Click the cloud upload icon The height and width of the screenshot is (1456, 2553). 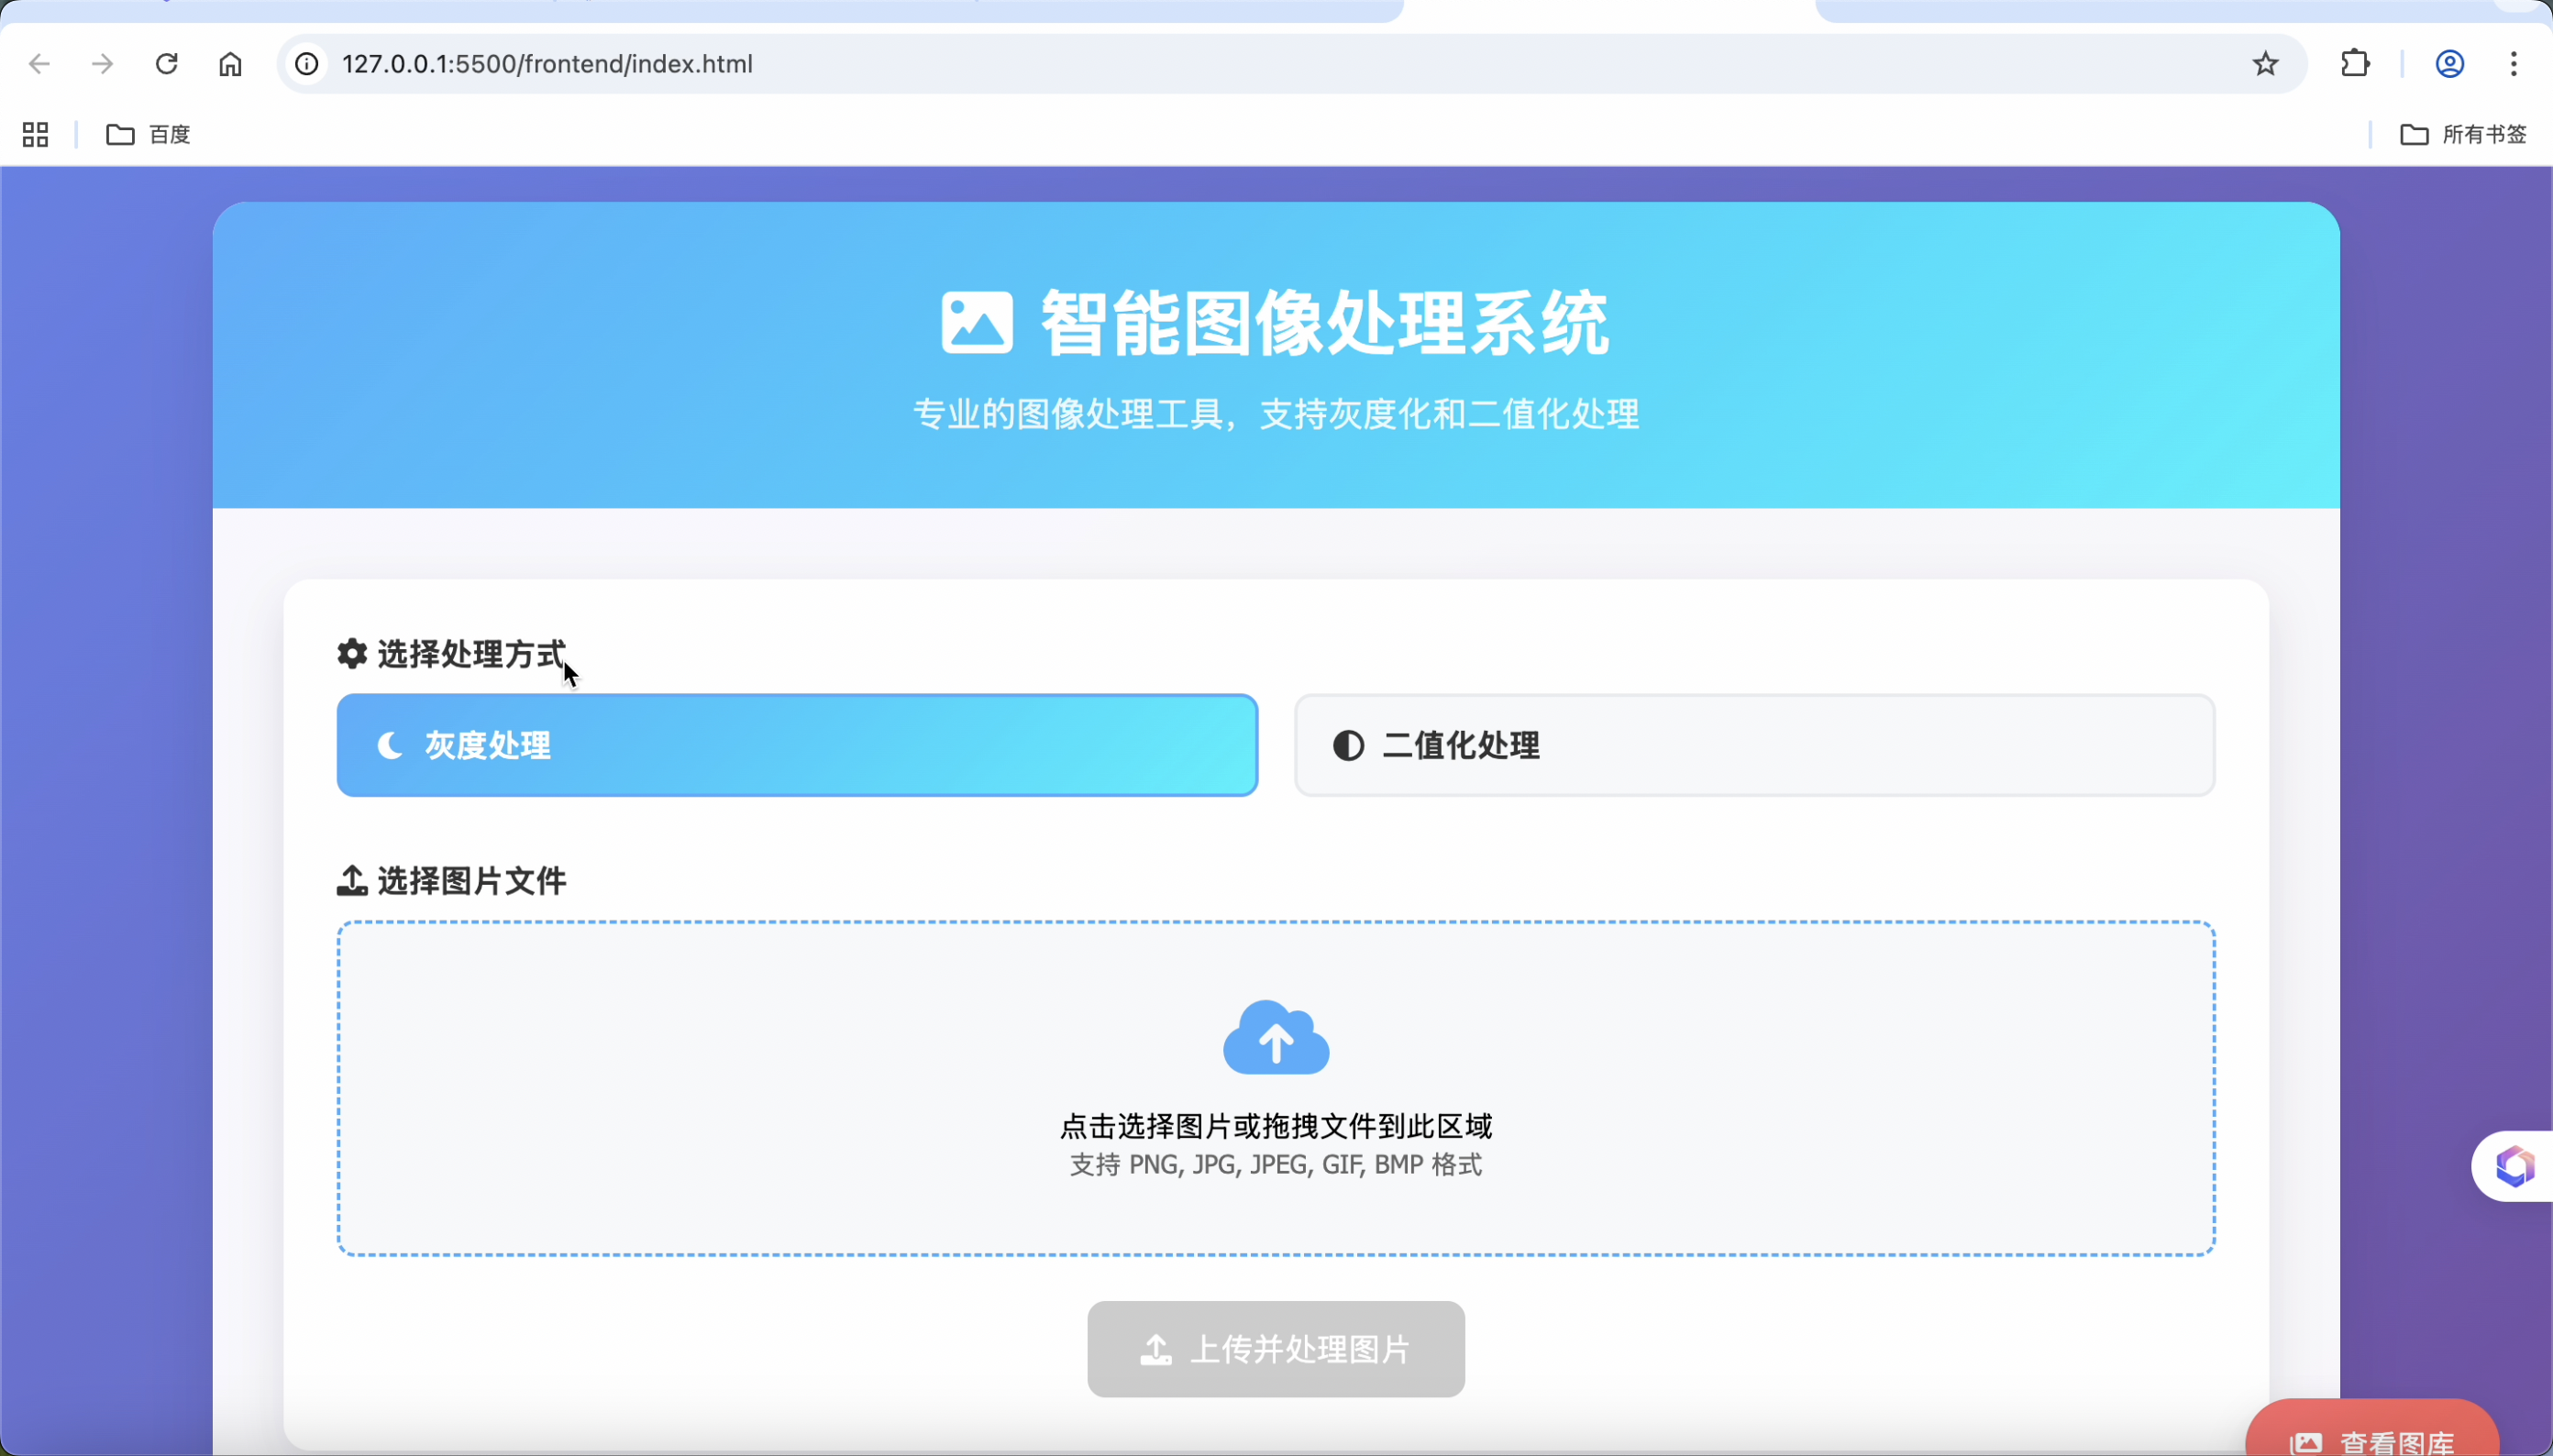(x=1276, y=1038)
